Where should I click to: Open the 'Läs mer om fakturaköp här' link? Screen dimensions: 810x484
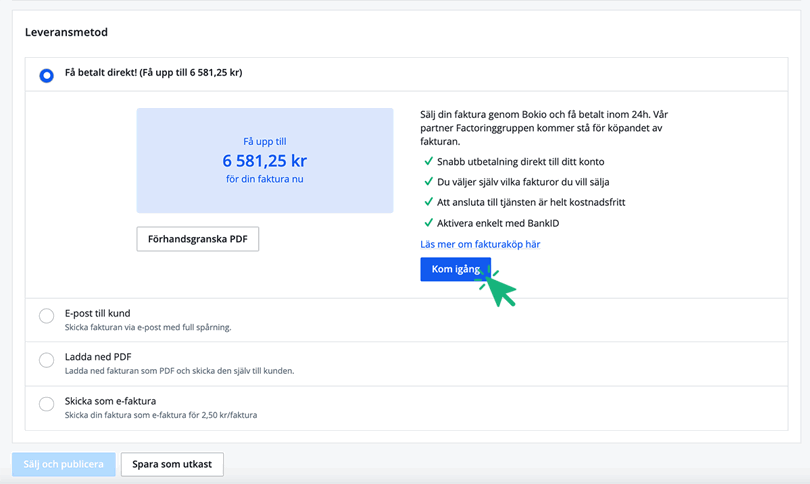pos(479,244)
